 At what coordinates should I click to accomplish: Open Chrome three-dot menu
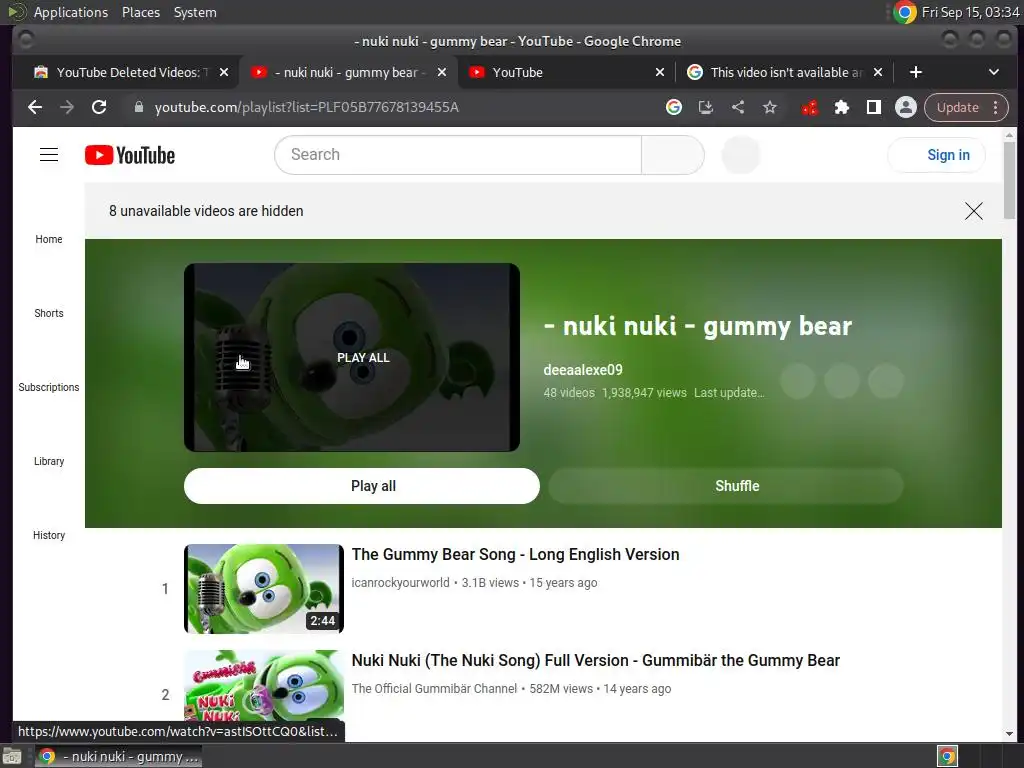[x=995, y=107]
